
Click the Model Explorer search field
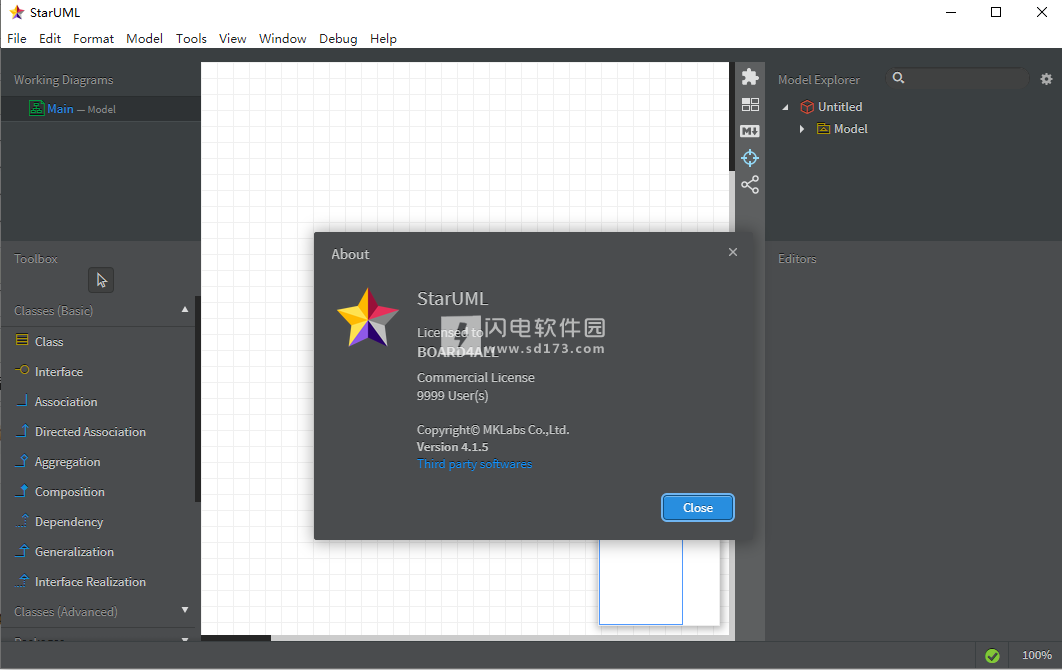pos(957,78)
